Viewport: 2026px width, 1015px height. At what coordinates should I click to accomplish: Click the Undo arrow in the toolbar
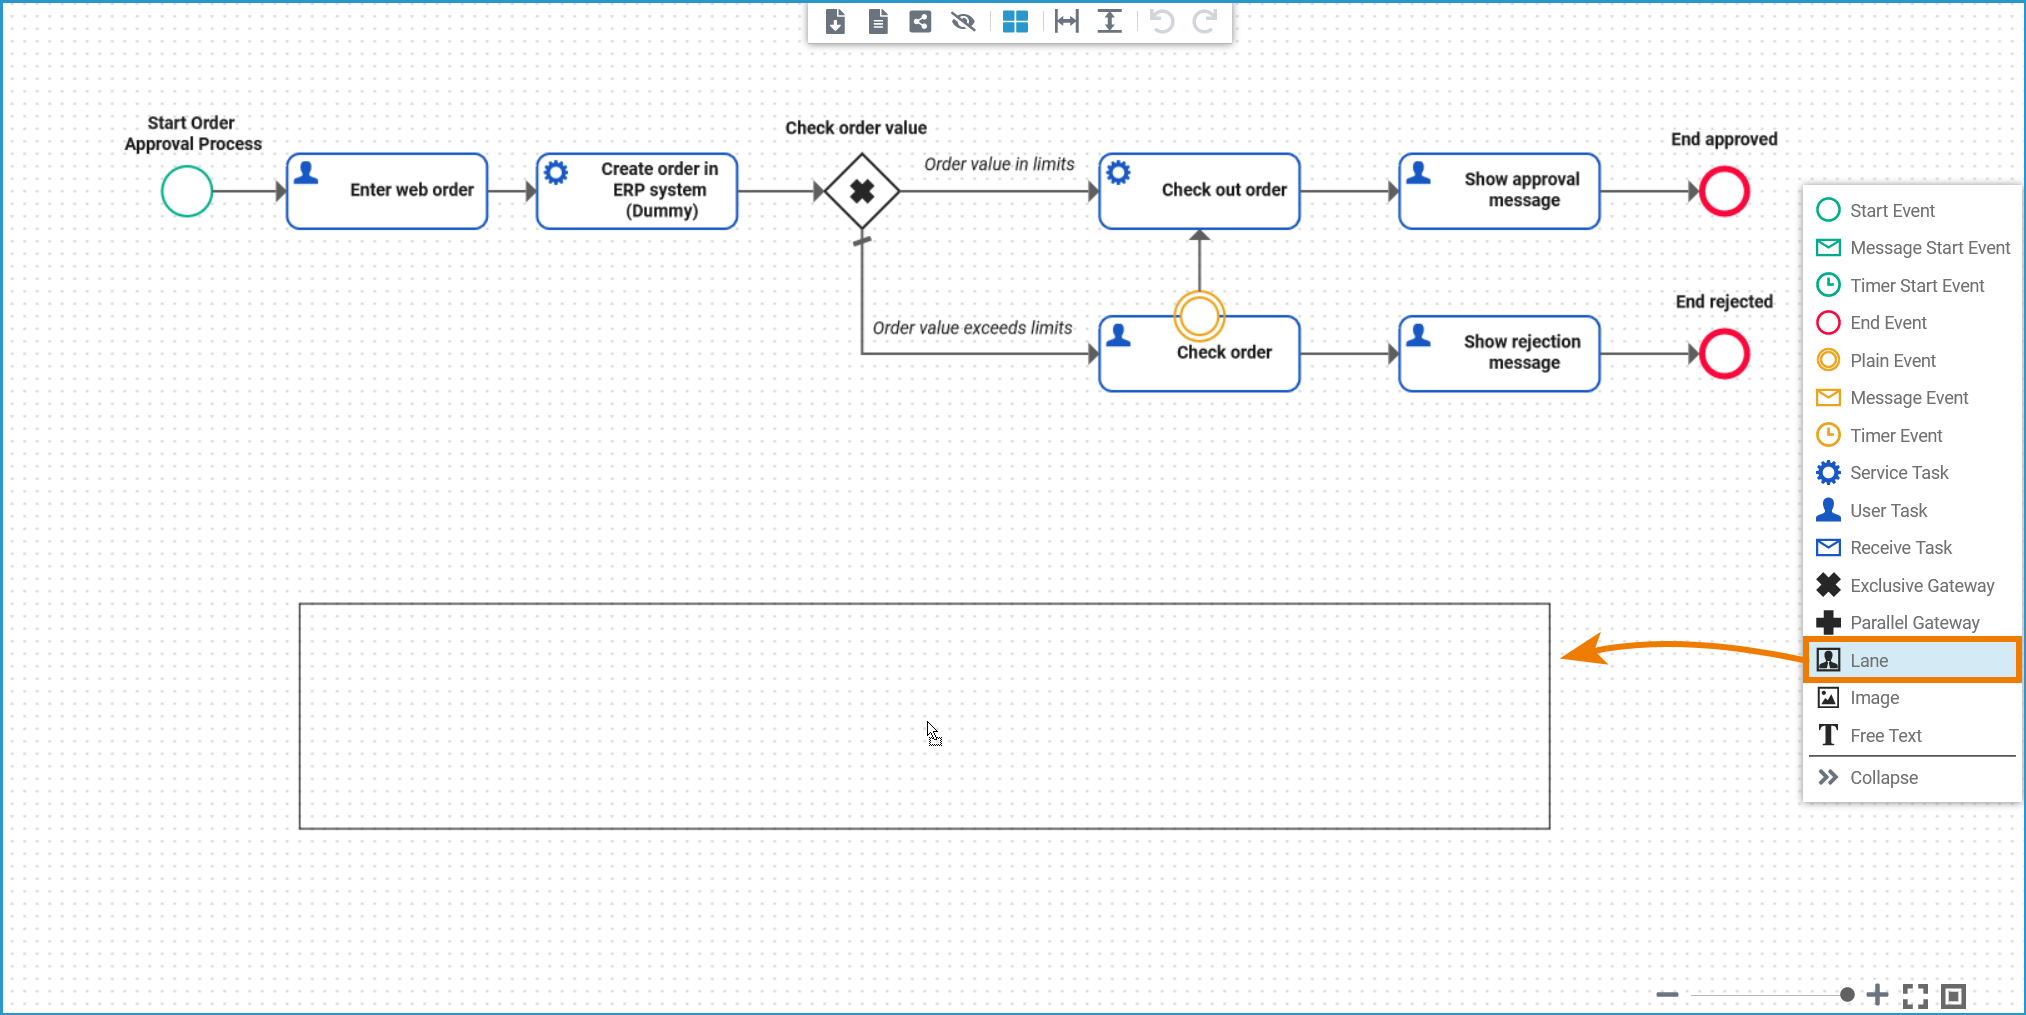tap(1161, 21)
